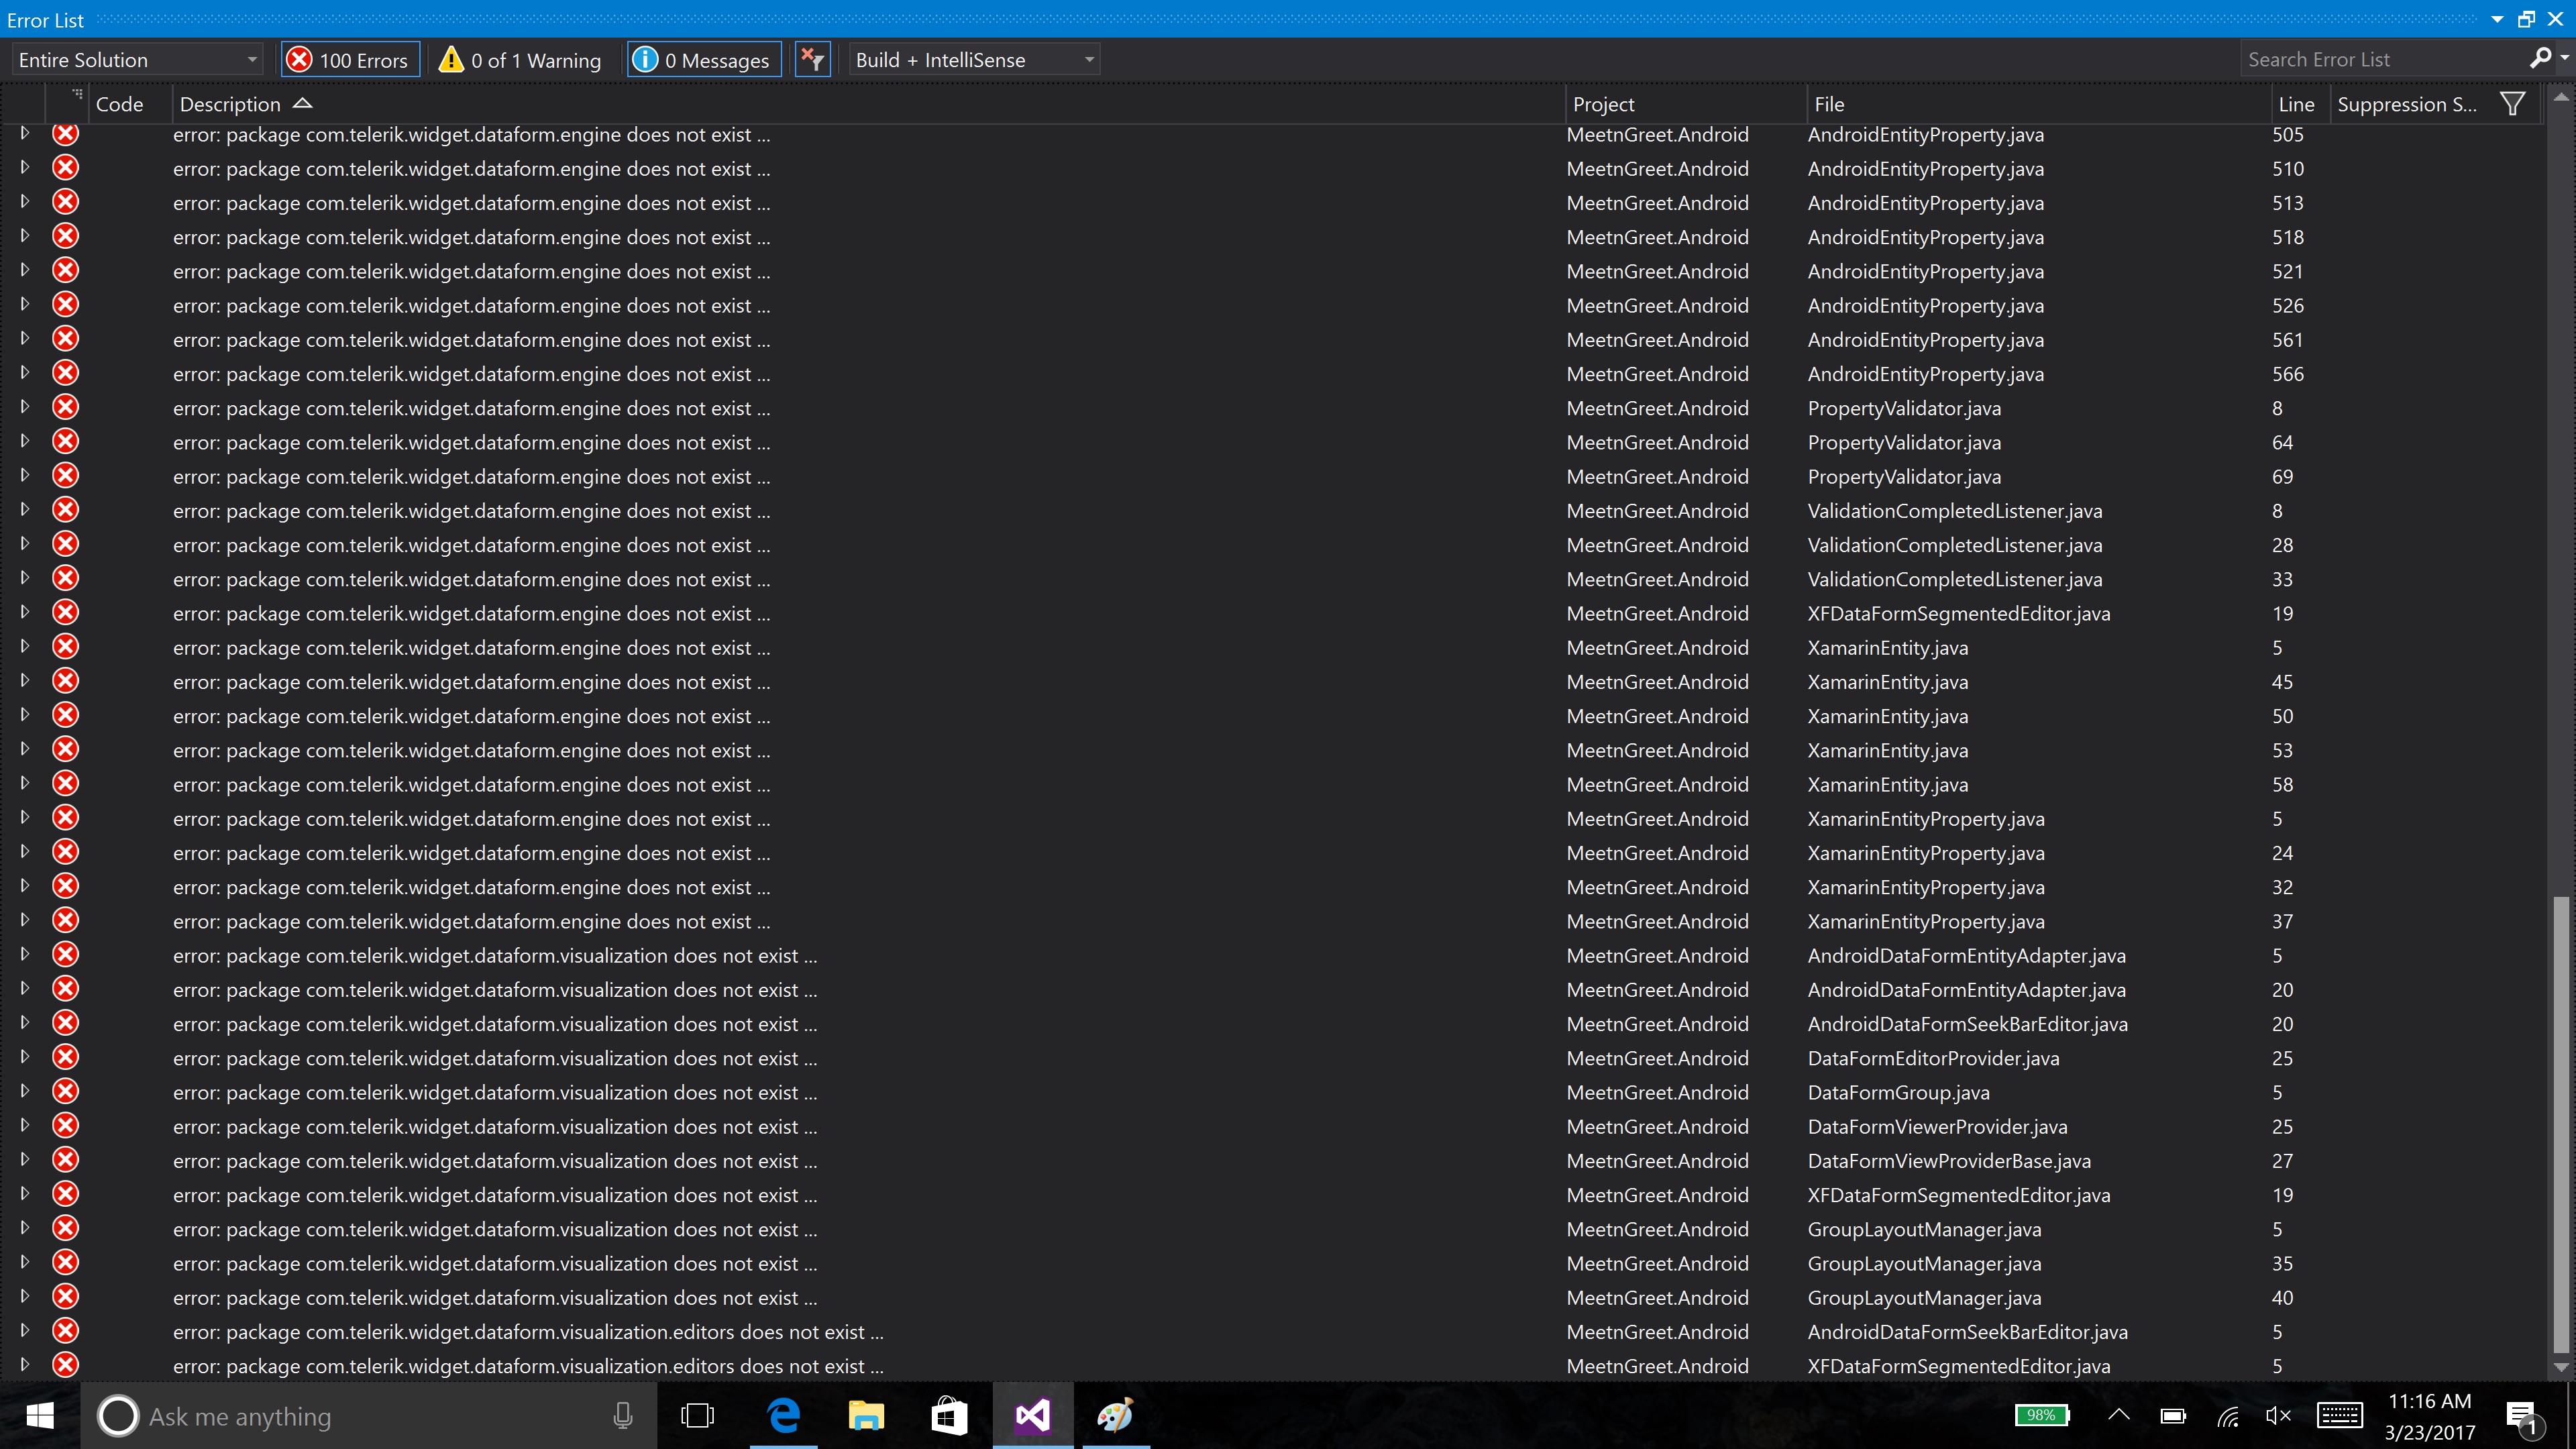2576x1449 pixels.
Task: Click the search magnifier icon
Action: [2539, 59]
